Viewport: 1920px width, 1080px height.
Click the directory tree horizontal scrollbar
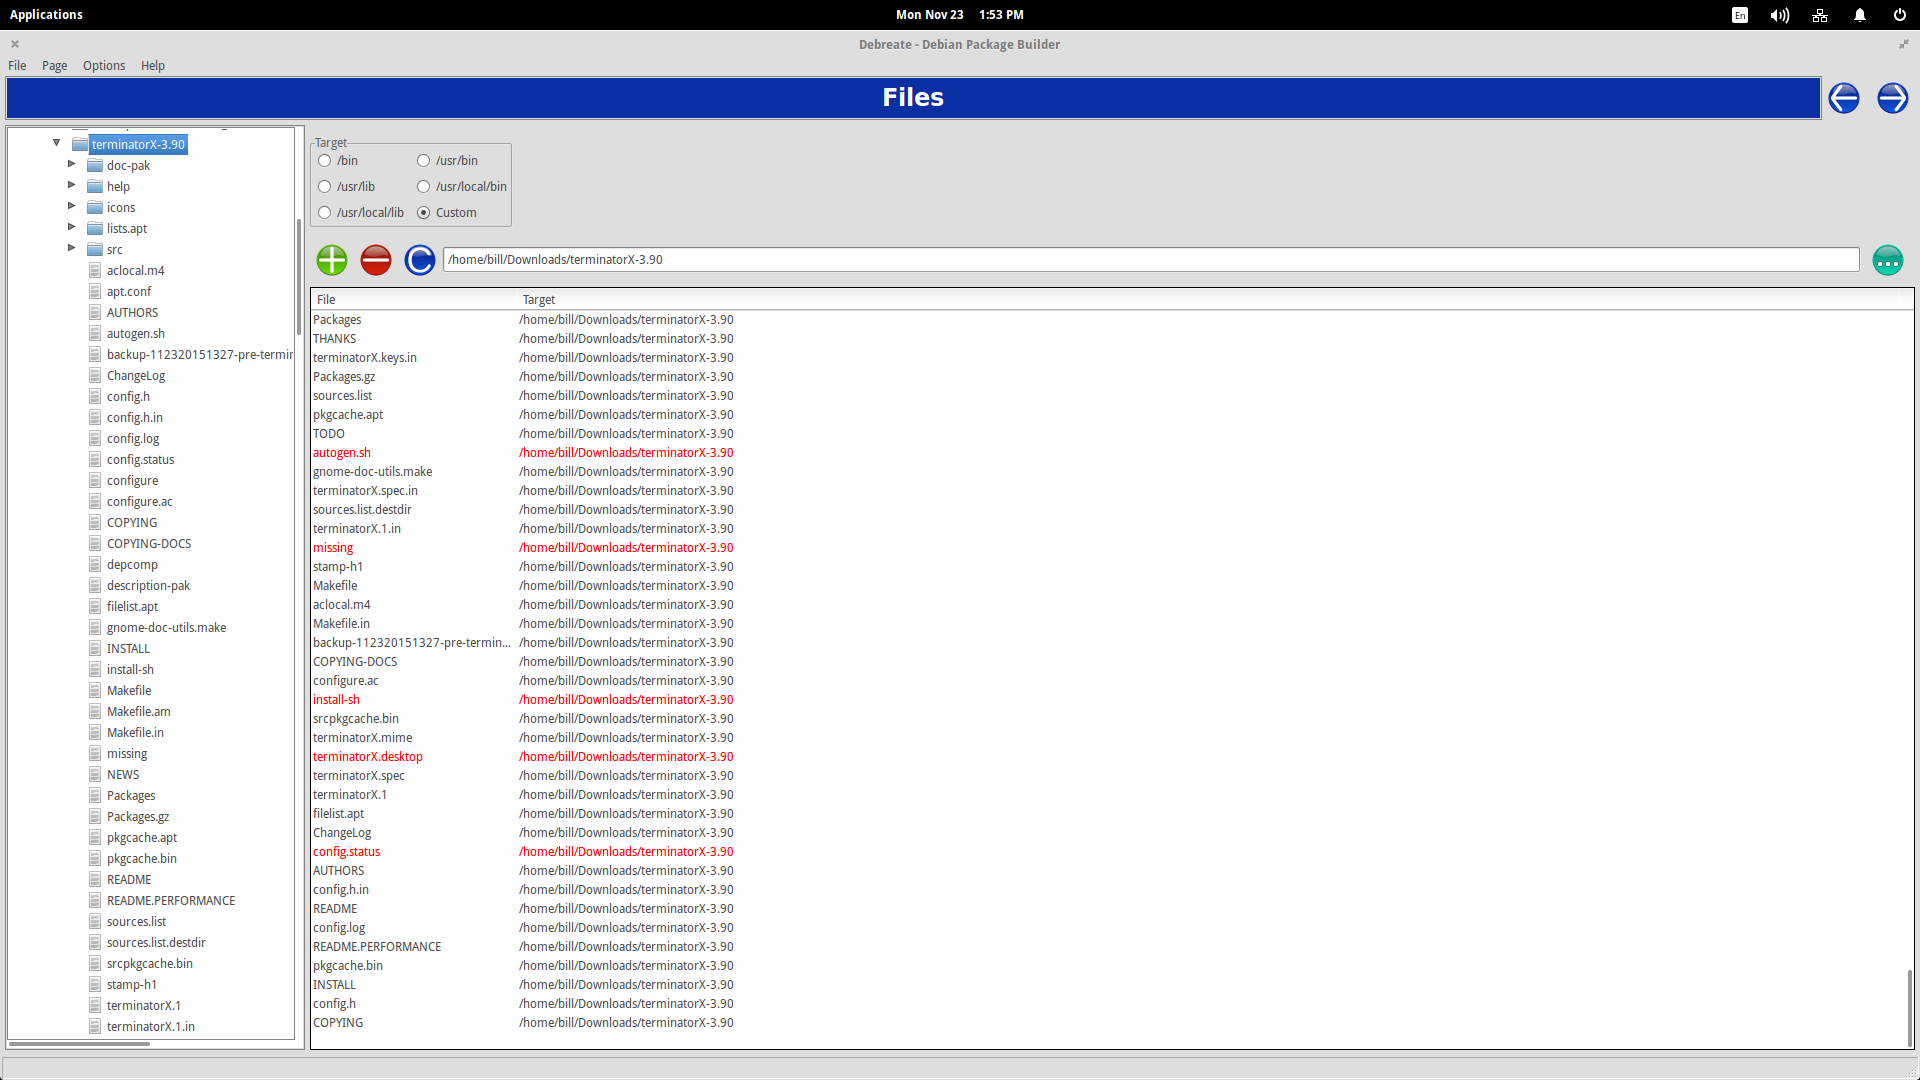pos(79,1044)
